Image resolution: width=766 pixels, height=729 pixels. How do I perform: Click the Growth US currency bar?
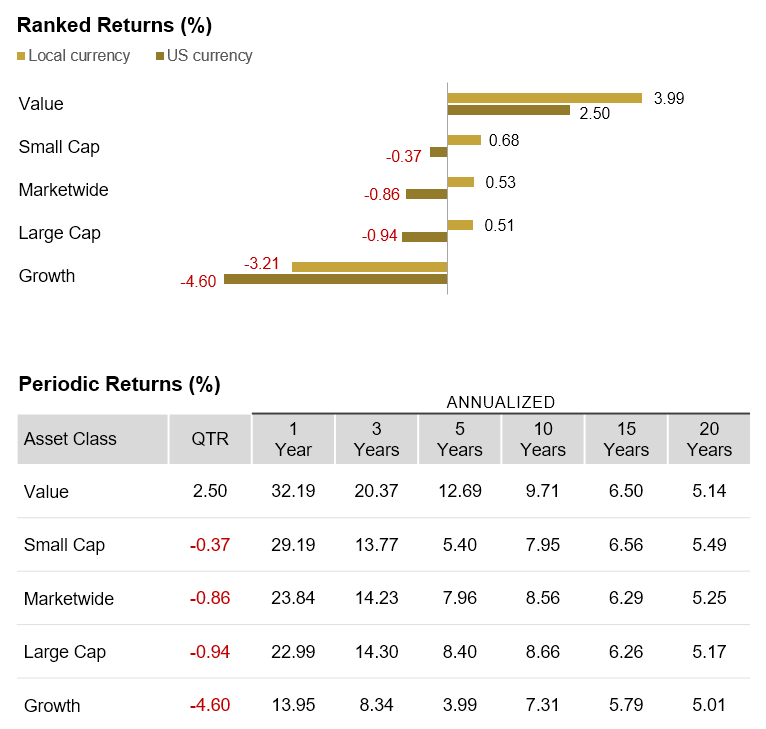[335, 279]
